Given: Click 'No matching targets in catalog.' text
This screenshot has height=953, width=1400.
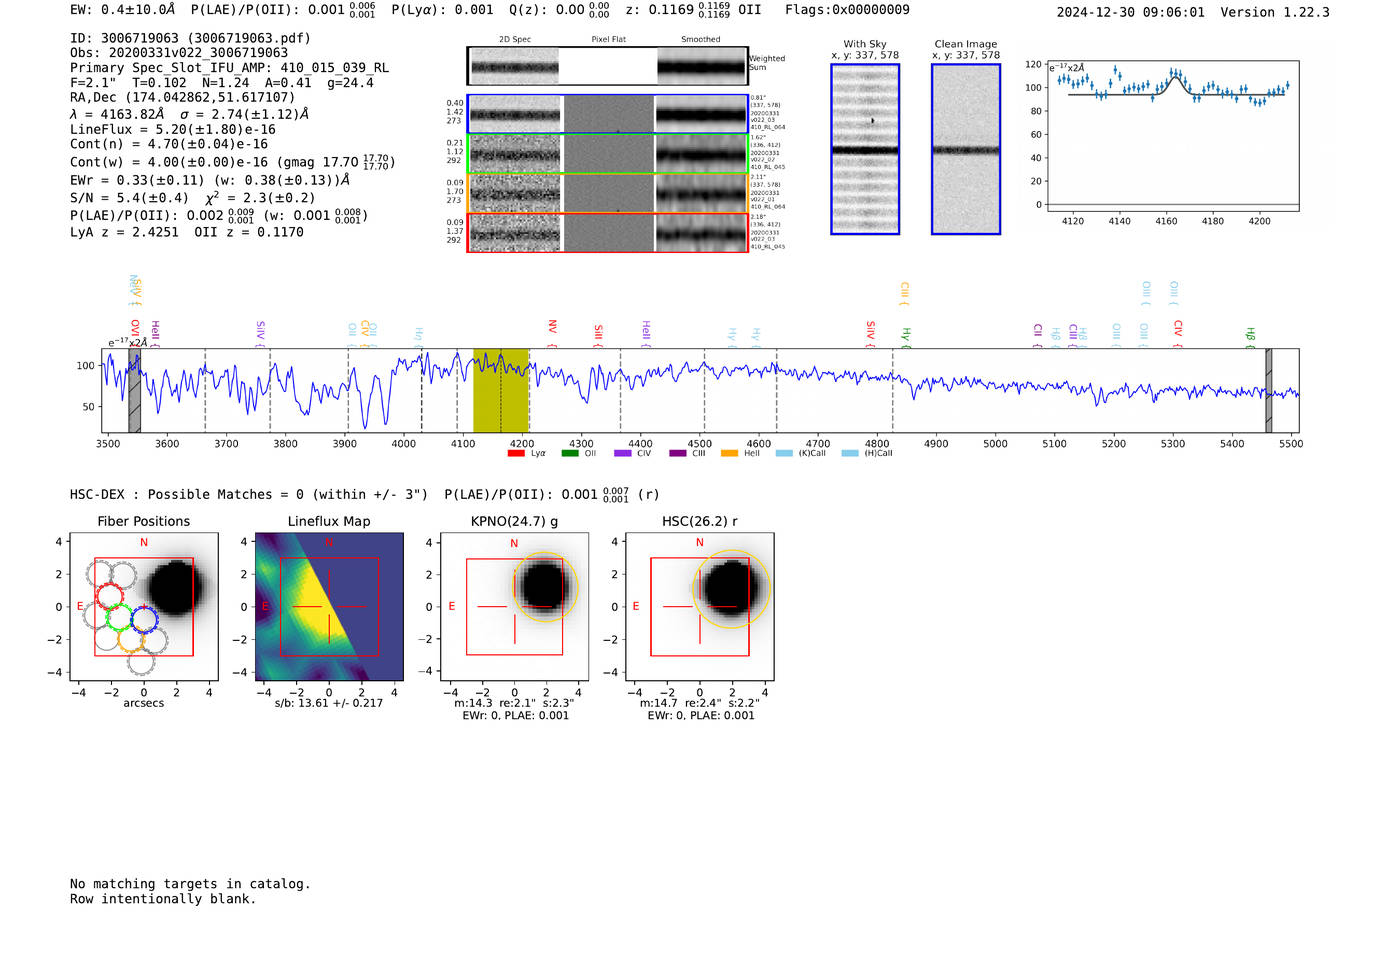Looking at the screenshot, I should click(190, 884).
